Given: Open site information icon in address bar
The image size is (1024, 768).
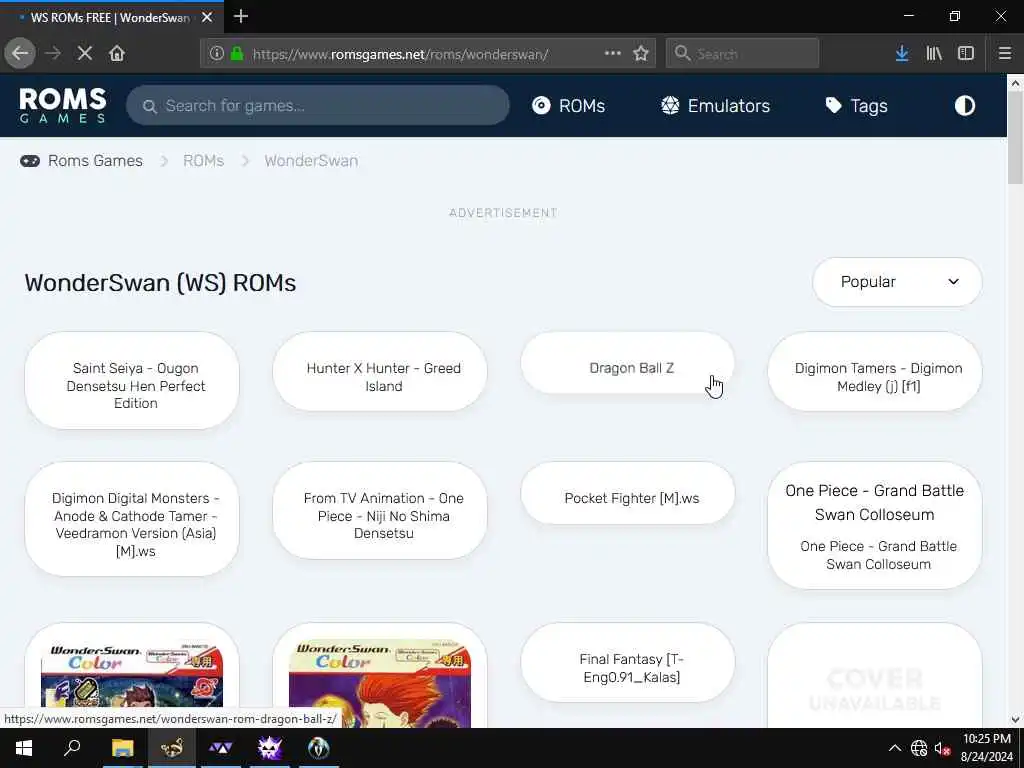Looking at the screenshot, I should [x=217, y=54].
